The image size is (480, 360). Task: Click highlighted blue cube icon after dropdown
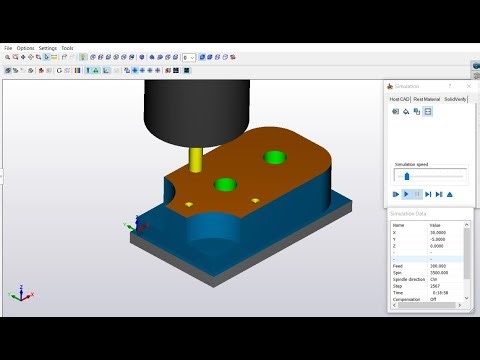tap(202, 57)
